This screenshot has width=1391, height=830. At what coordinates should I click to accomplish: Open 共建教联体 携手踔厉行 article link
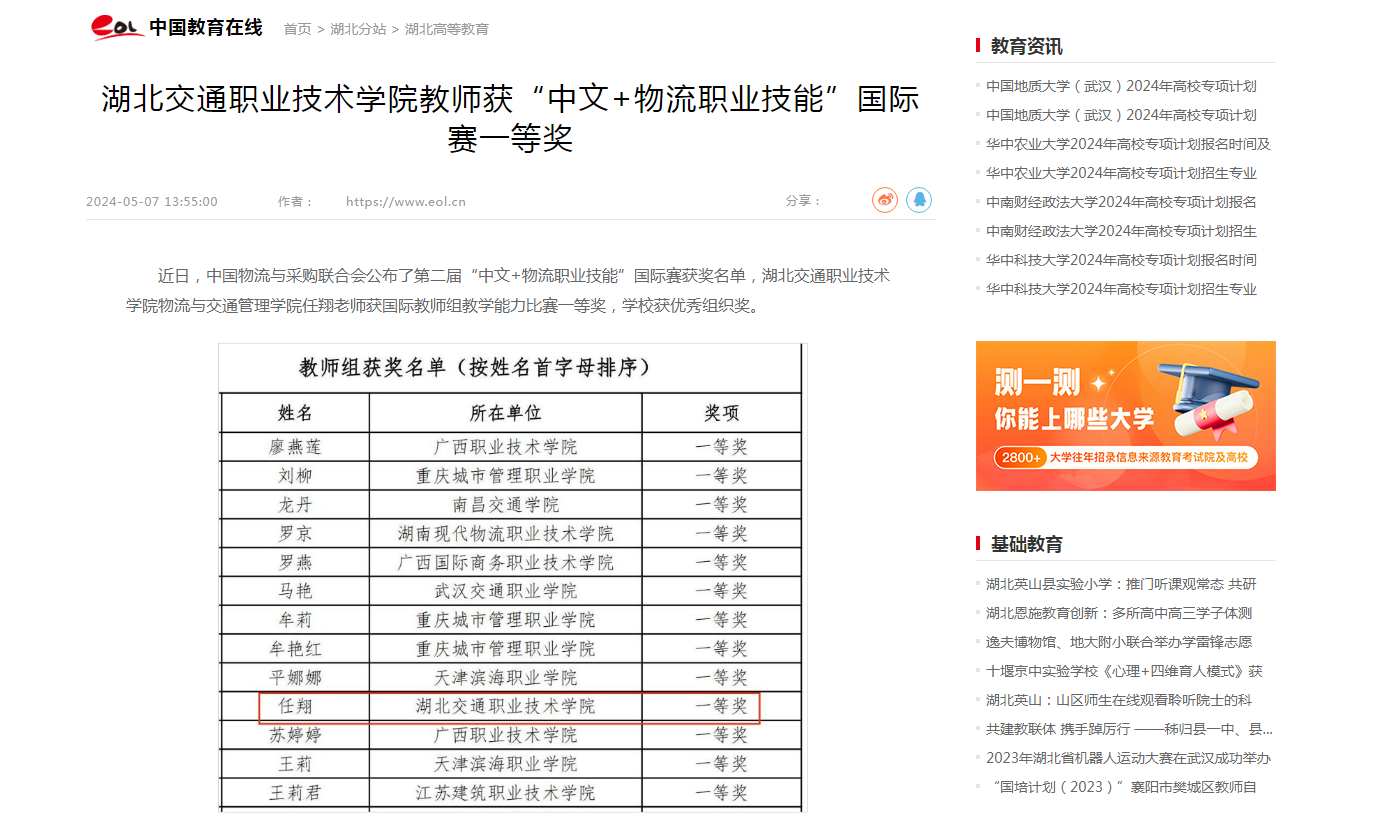pos(1129,729)
